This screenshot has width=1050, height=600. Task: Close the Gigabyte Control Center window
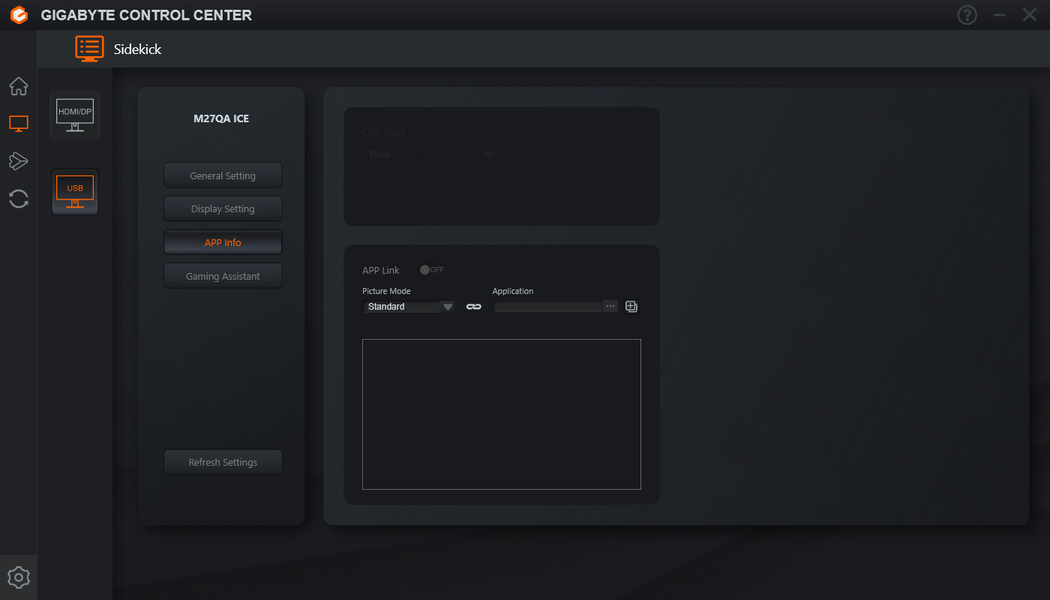[x=1029, y=15]
